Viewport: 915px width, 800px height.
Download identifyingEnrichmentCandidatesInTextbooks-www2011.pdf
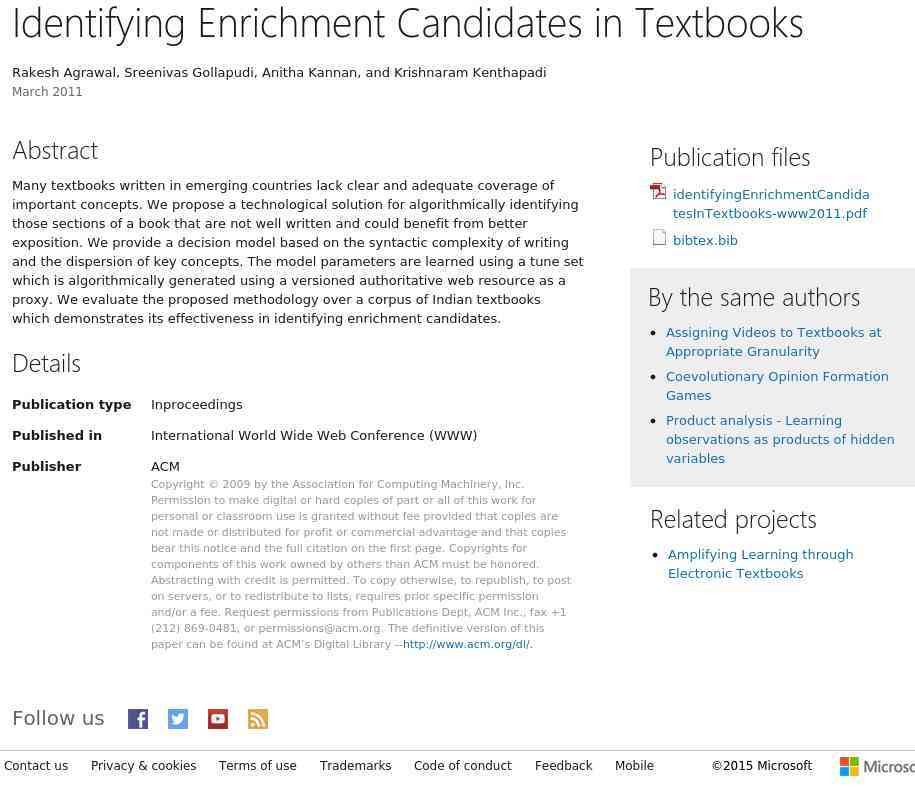(x=771, y=204)
